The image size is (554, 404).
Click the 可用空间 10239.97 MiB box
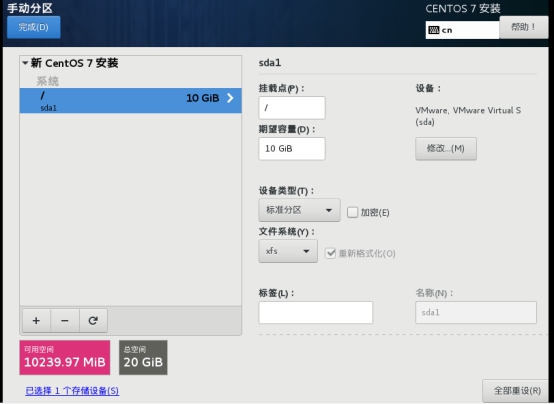tap(65, 357)
